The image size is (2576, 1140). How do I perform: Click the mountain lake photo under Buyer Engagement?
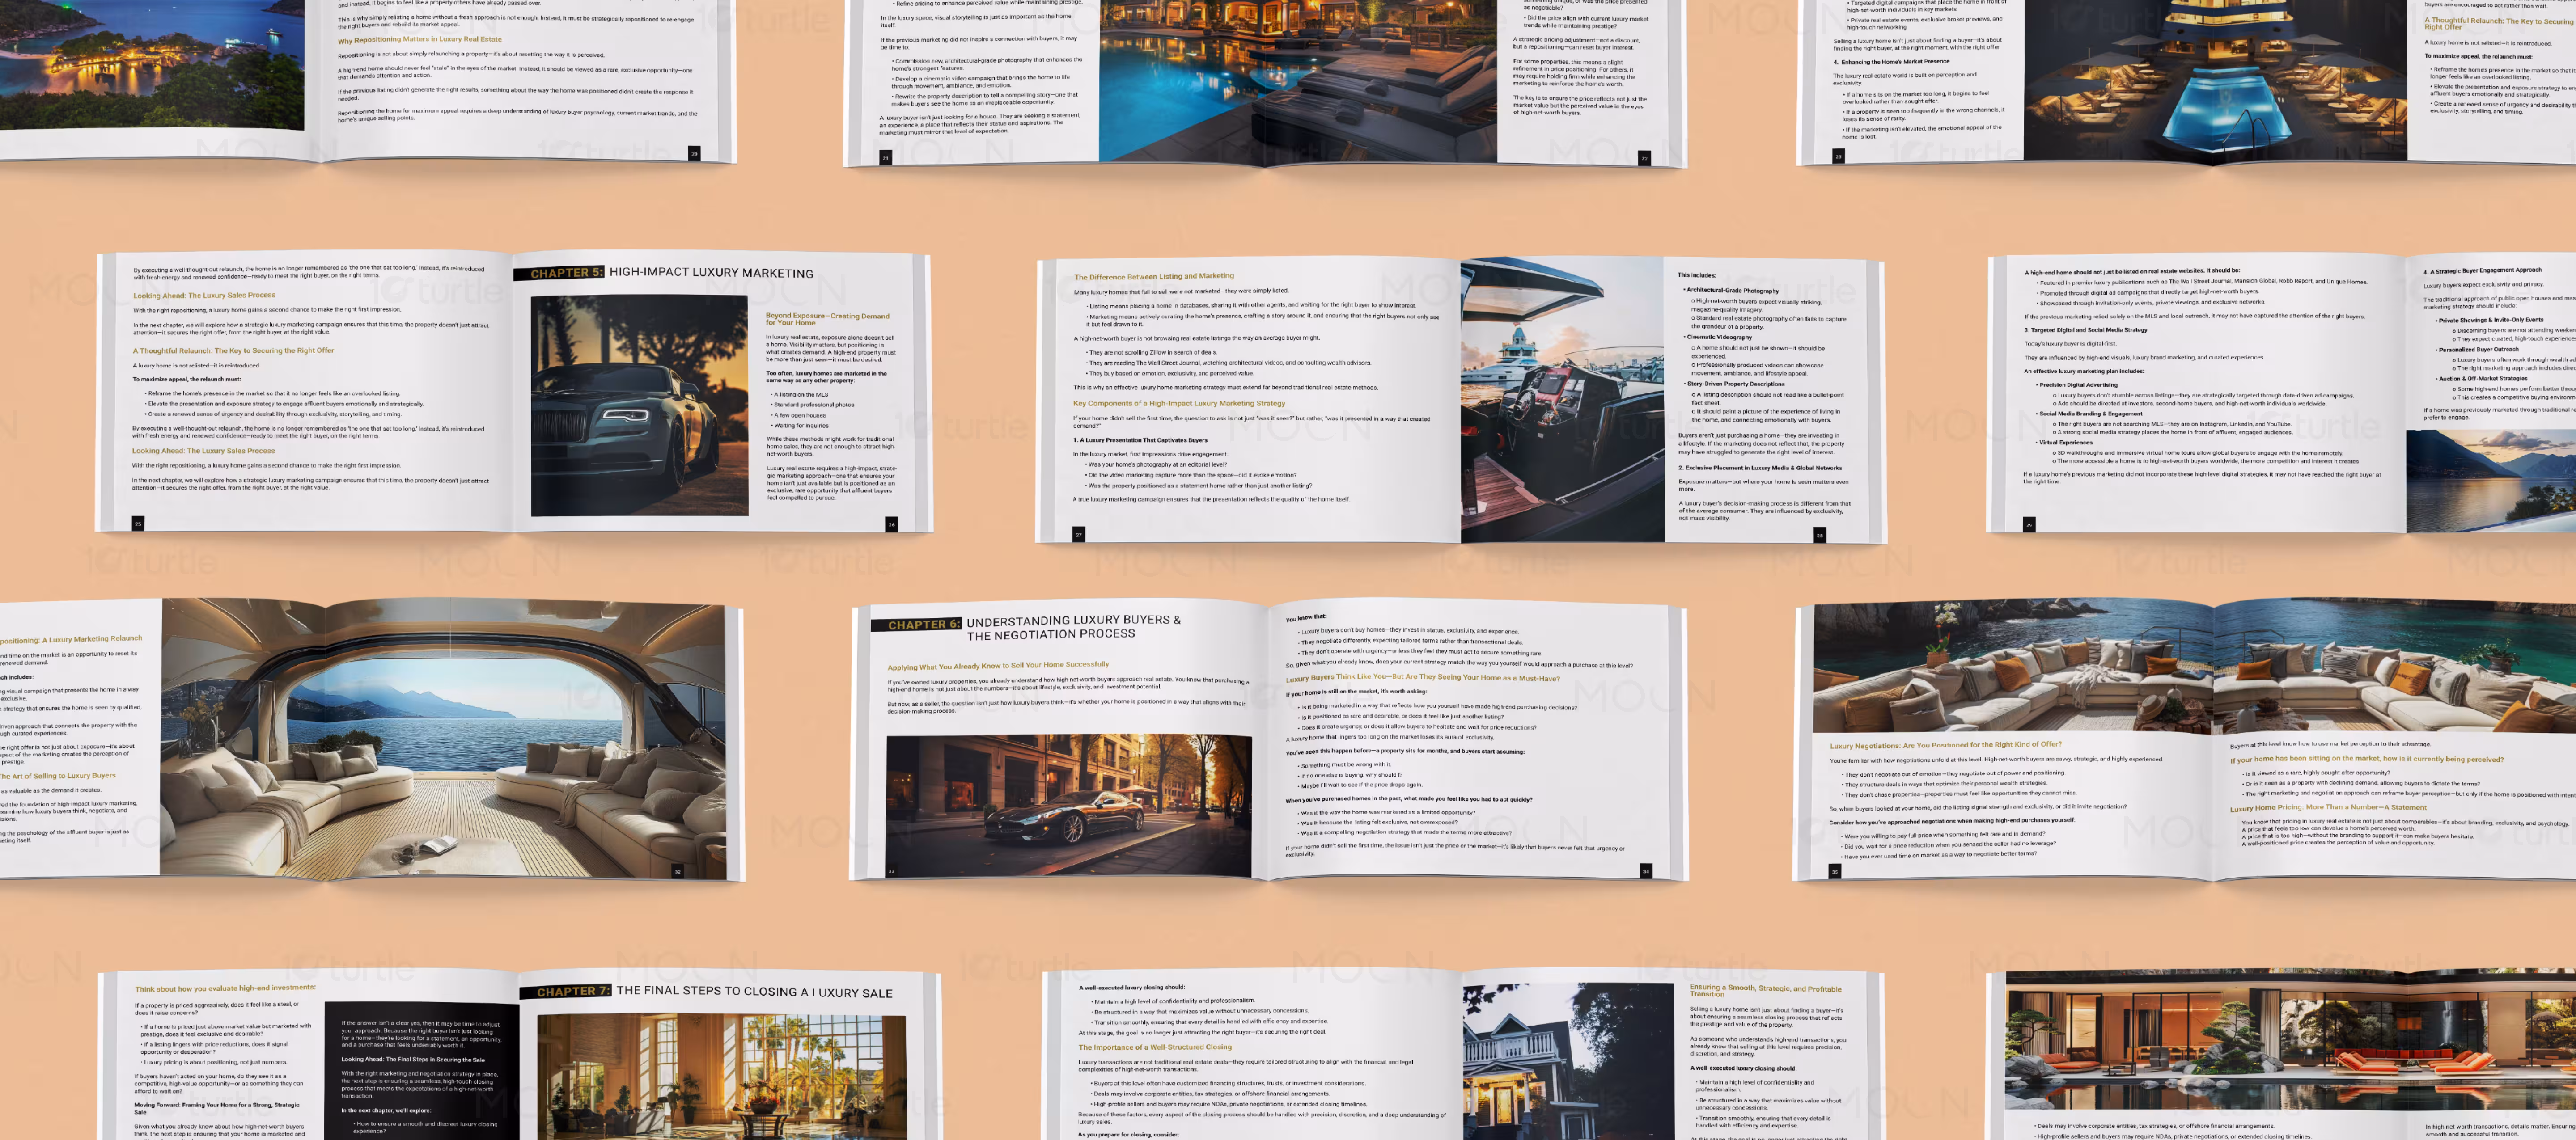point(2491,481)
